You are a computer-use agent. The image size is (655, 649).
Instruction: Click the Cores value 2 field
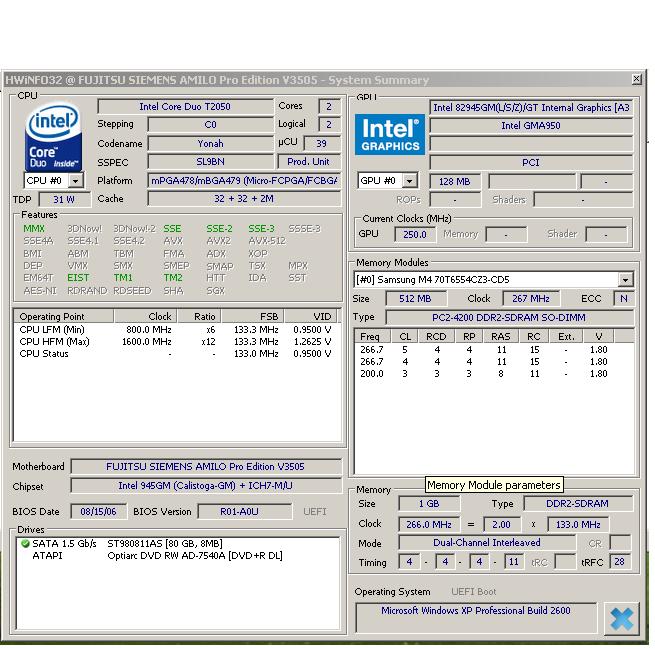tap(329, 106)
